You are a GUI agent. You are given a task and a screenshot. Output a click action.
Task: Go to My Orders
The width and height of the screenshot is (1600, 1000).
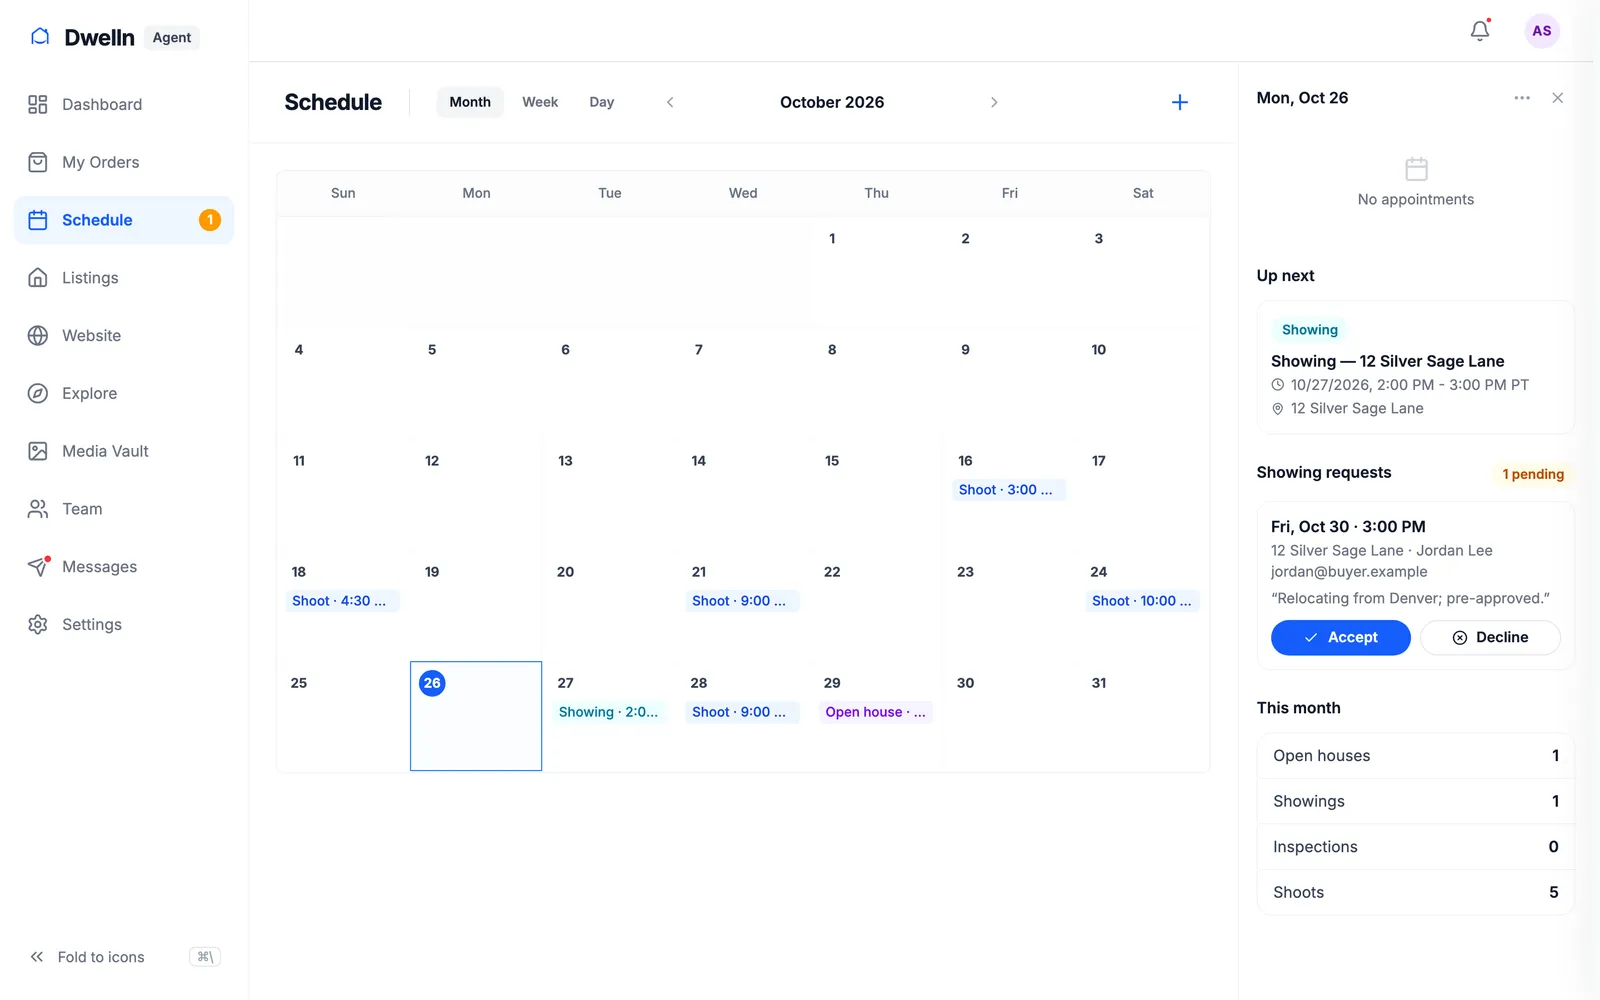click(x=124, y=162)
